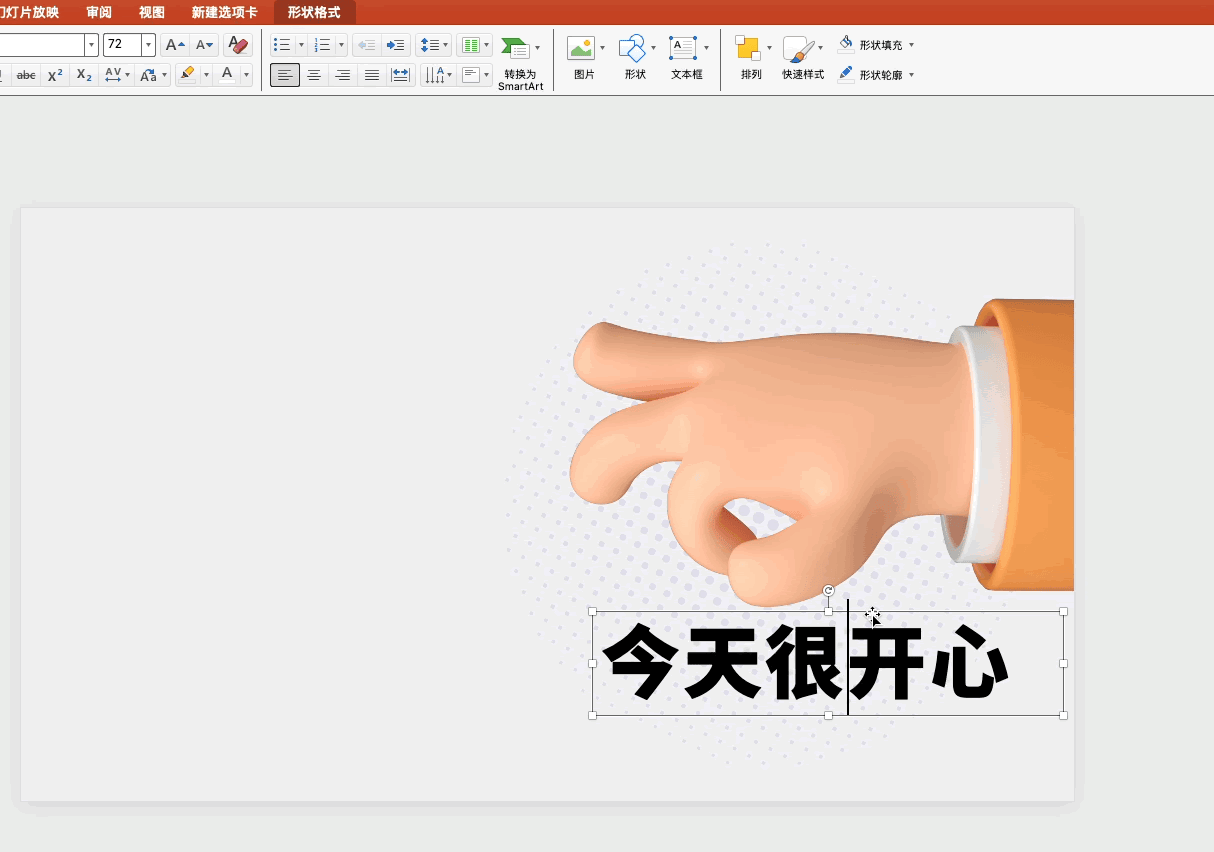This screenshot has height=852, width=1214.
Task: Open the 形状轮廓 outline dropdown
Action: point(911,75)
